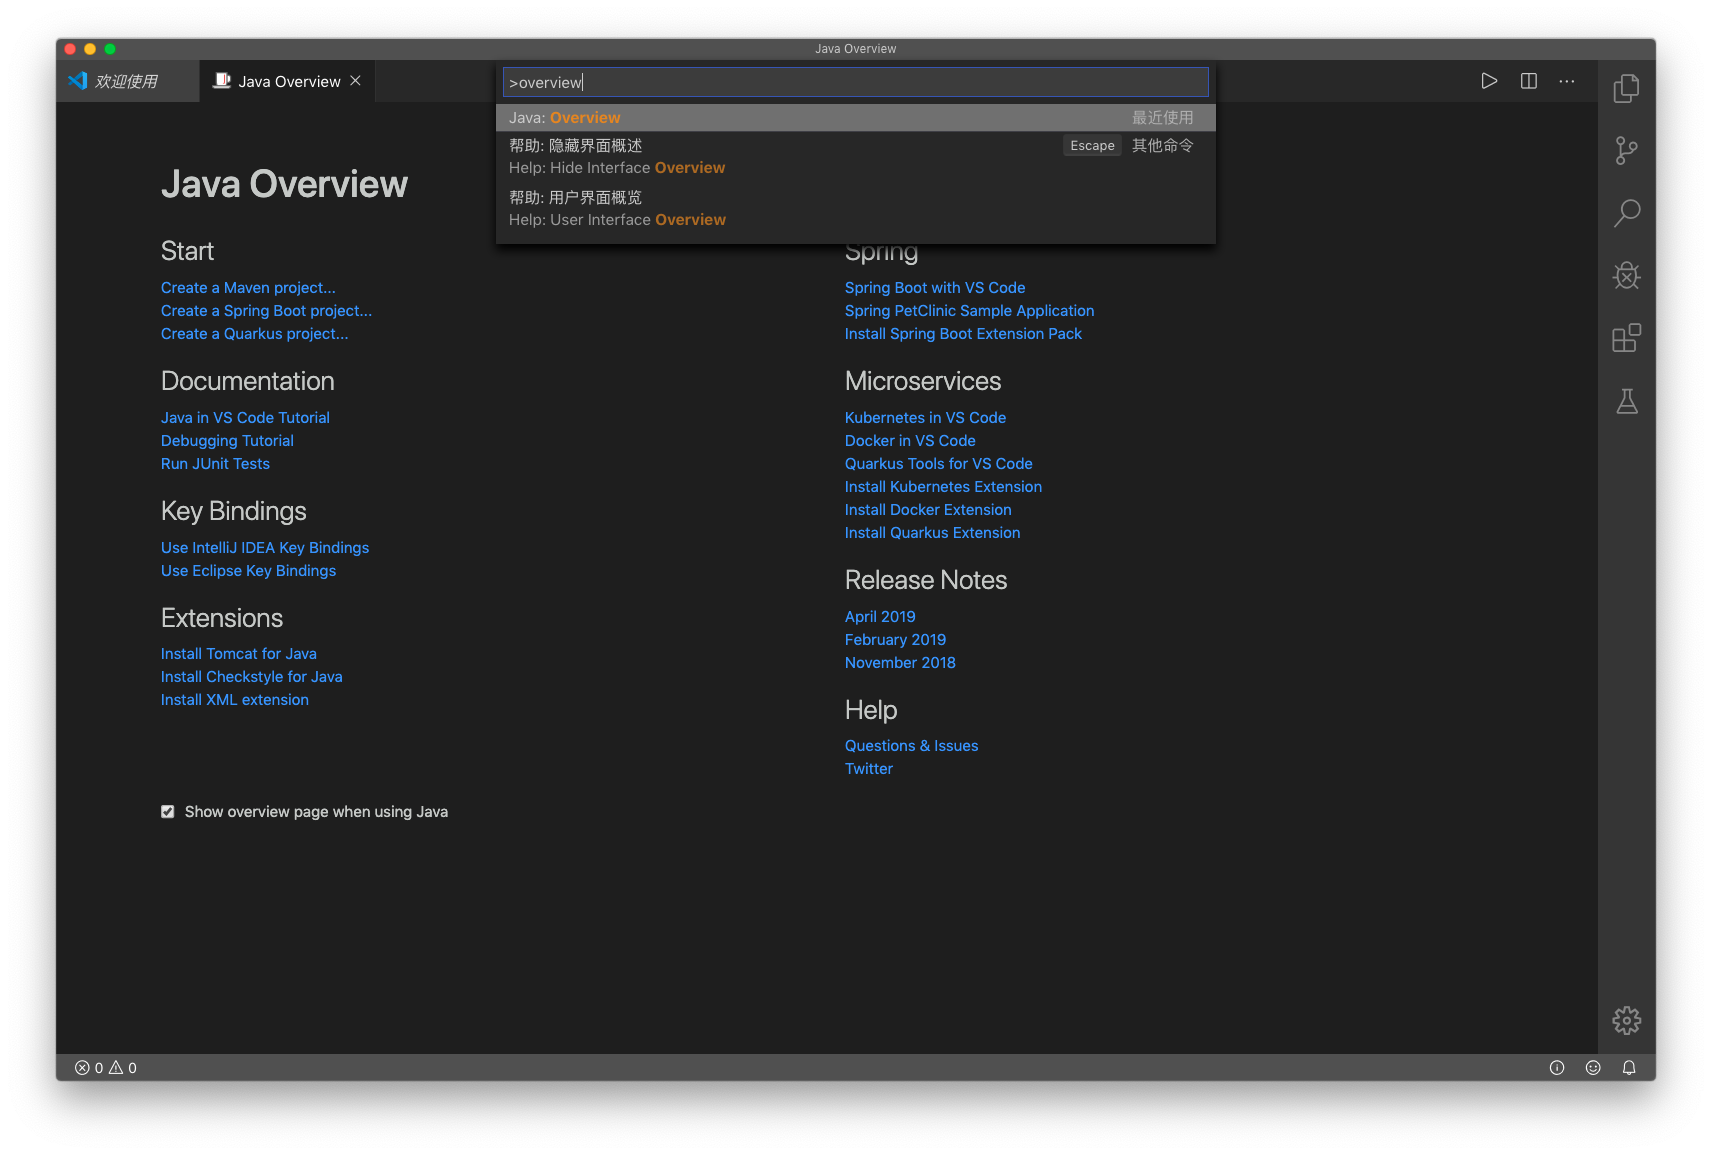
Task: Click Install Checkstyle for Java
Action: tap(252, 677)
